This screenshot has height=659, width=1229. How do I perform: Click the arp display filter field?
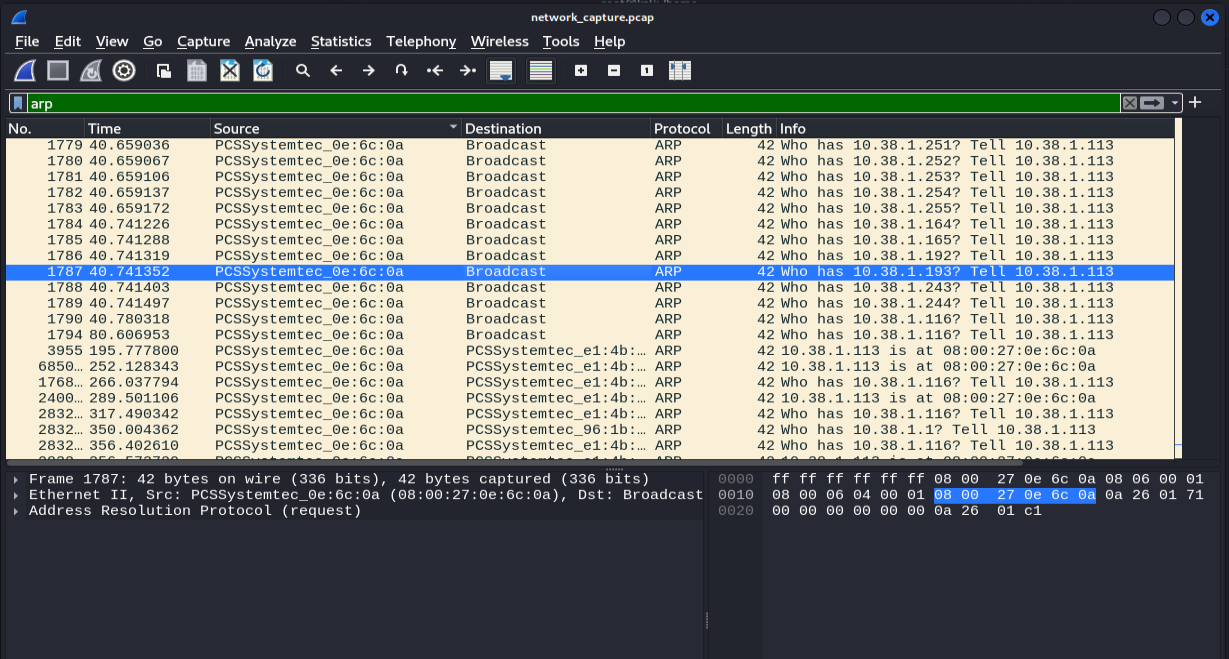coord(573,103)
